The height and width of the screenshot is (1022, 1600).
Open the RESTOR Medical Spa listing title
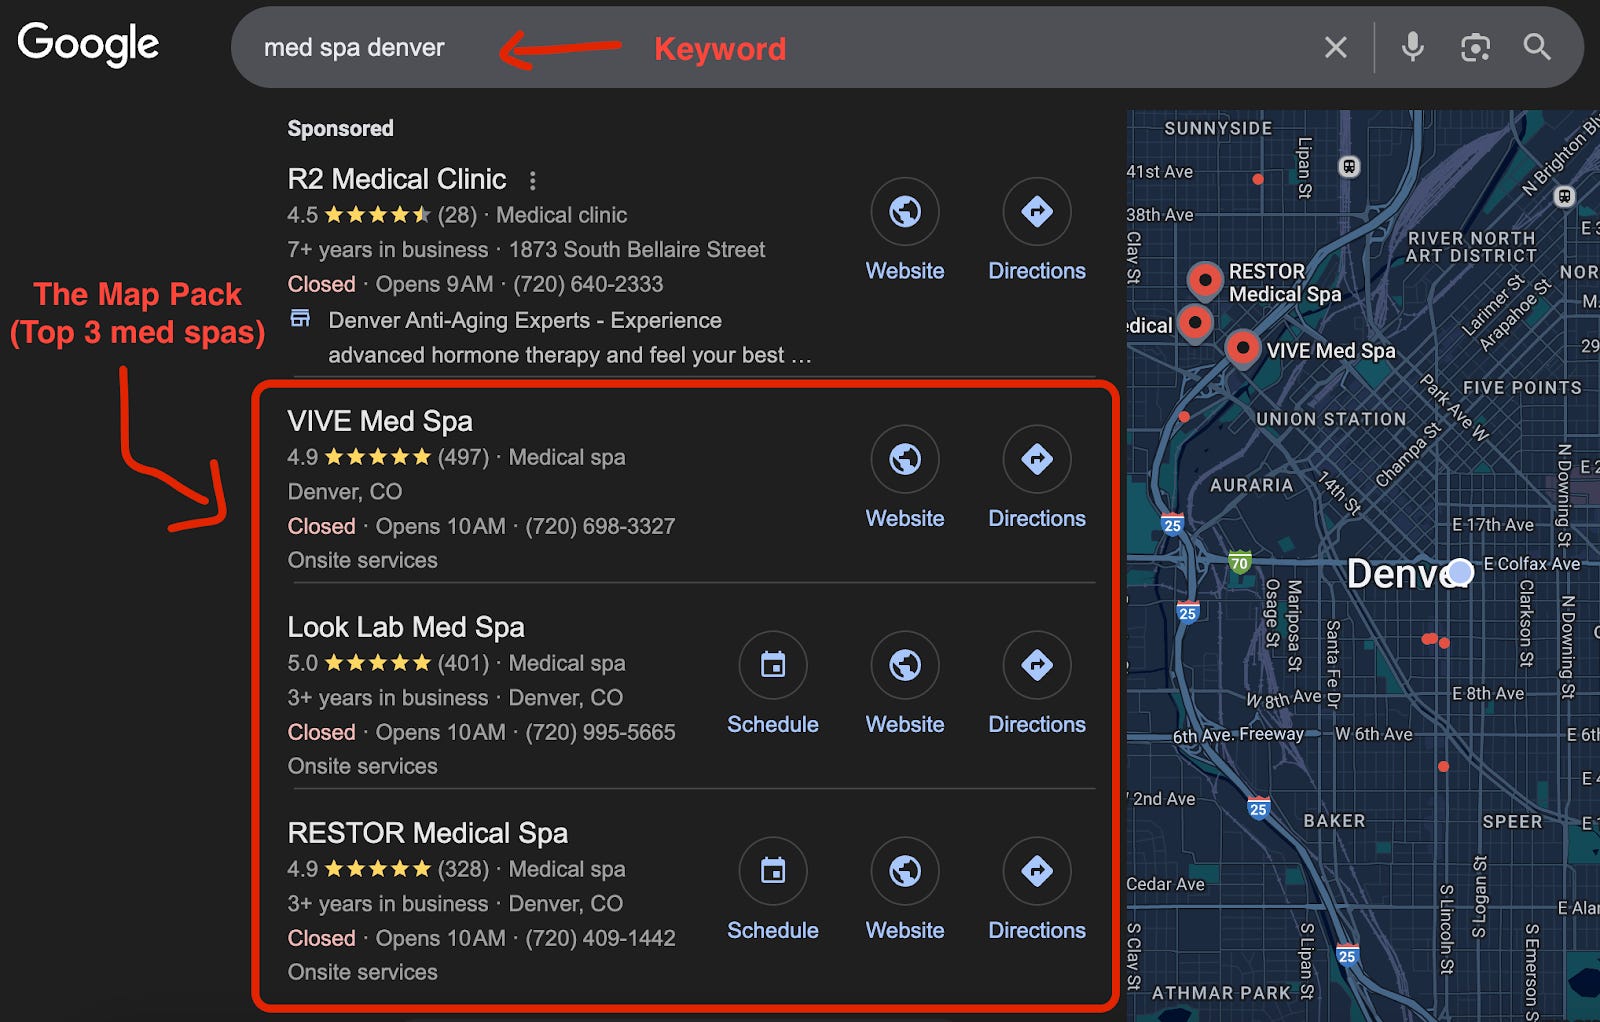point(428,833)
